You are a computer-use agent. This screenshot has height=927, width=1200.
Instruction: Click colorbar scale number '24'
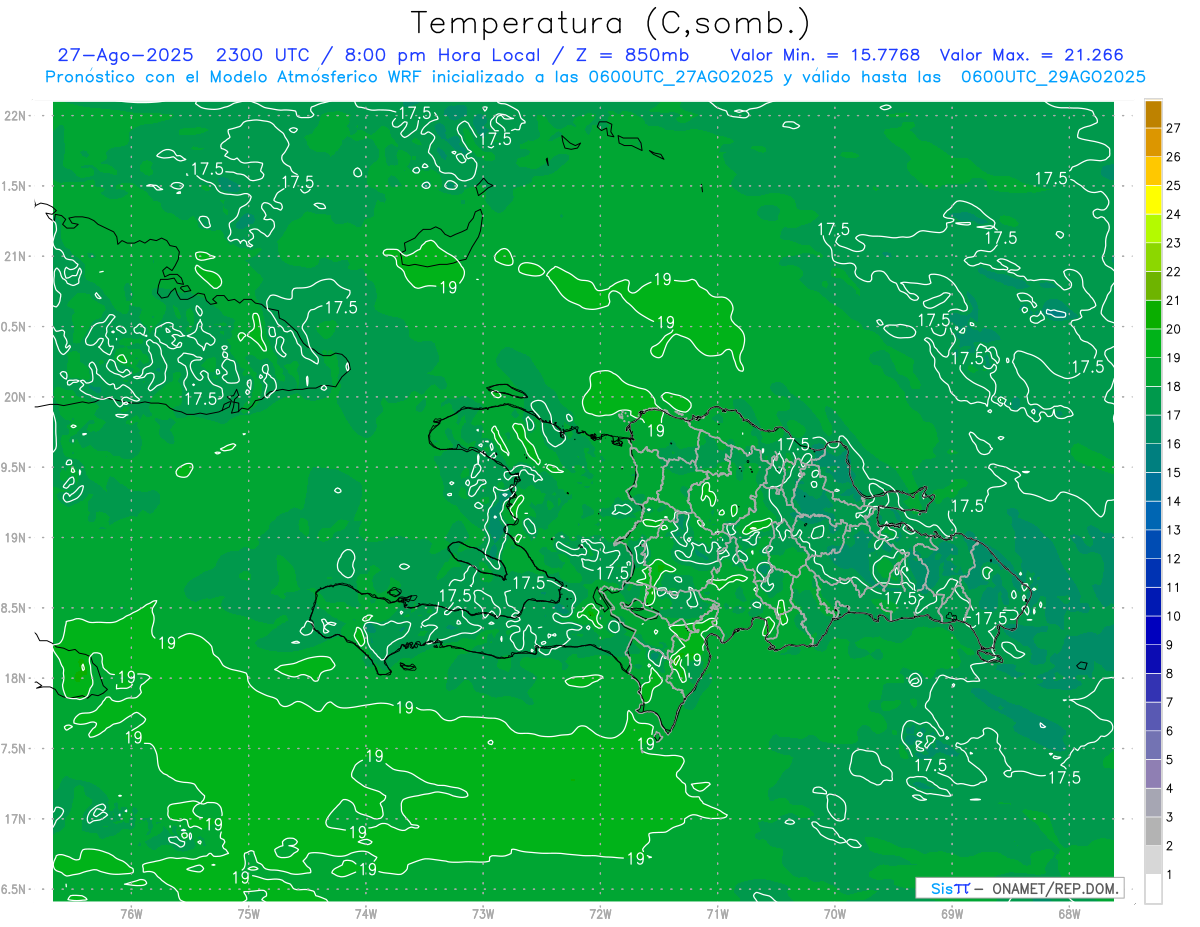tap(1174, 214)
